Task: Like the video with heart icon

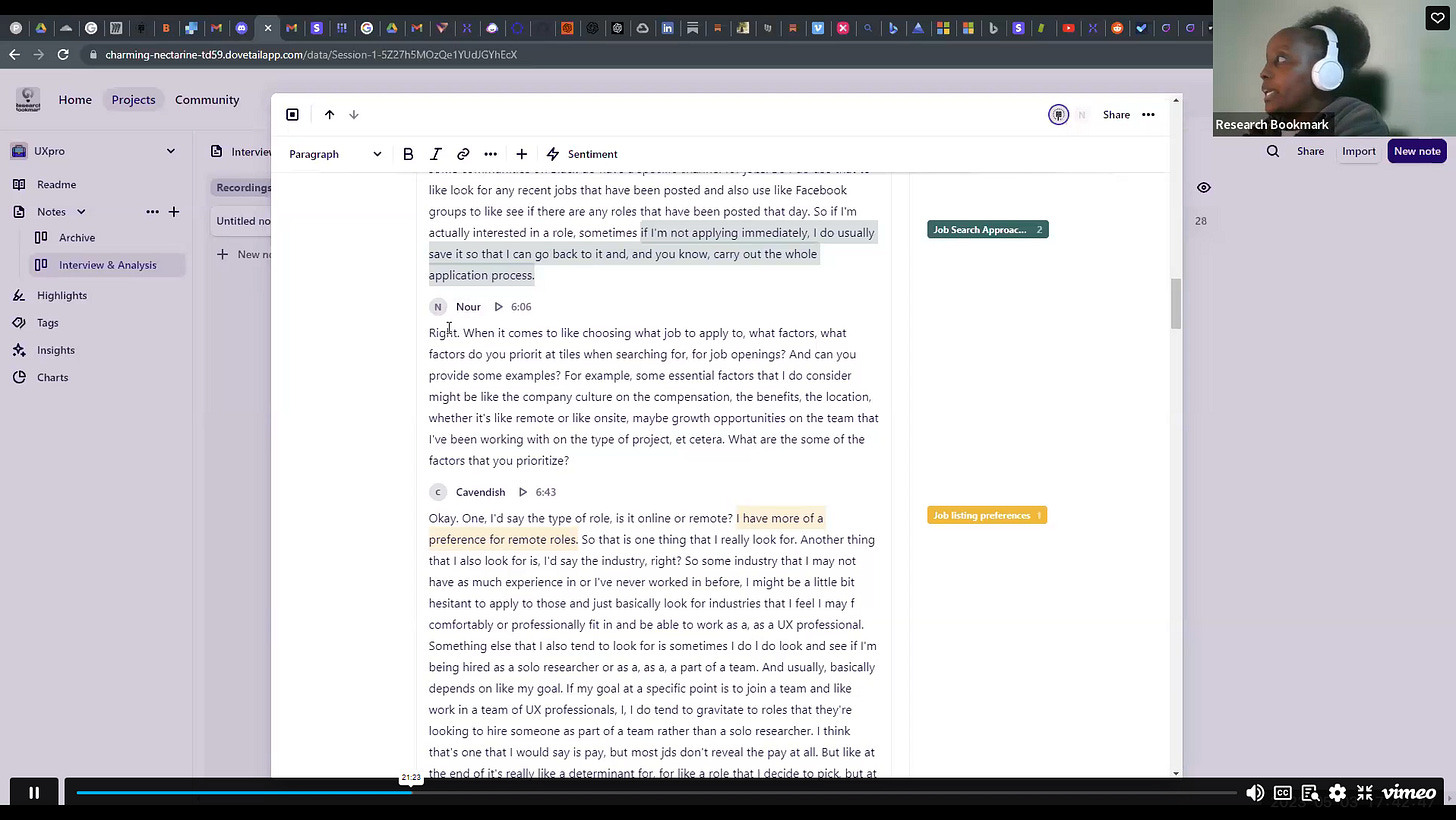Action: (1437, 17)
